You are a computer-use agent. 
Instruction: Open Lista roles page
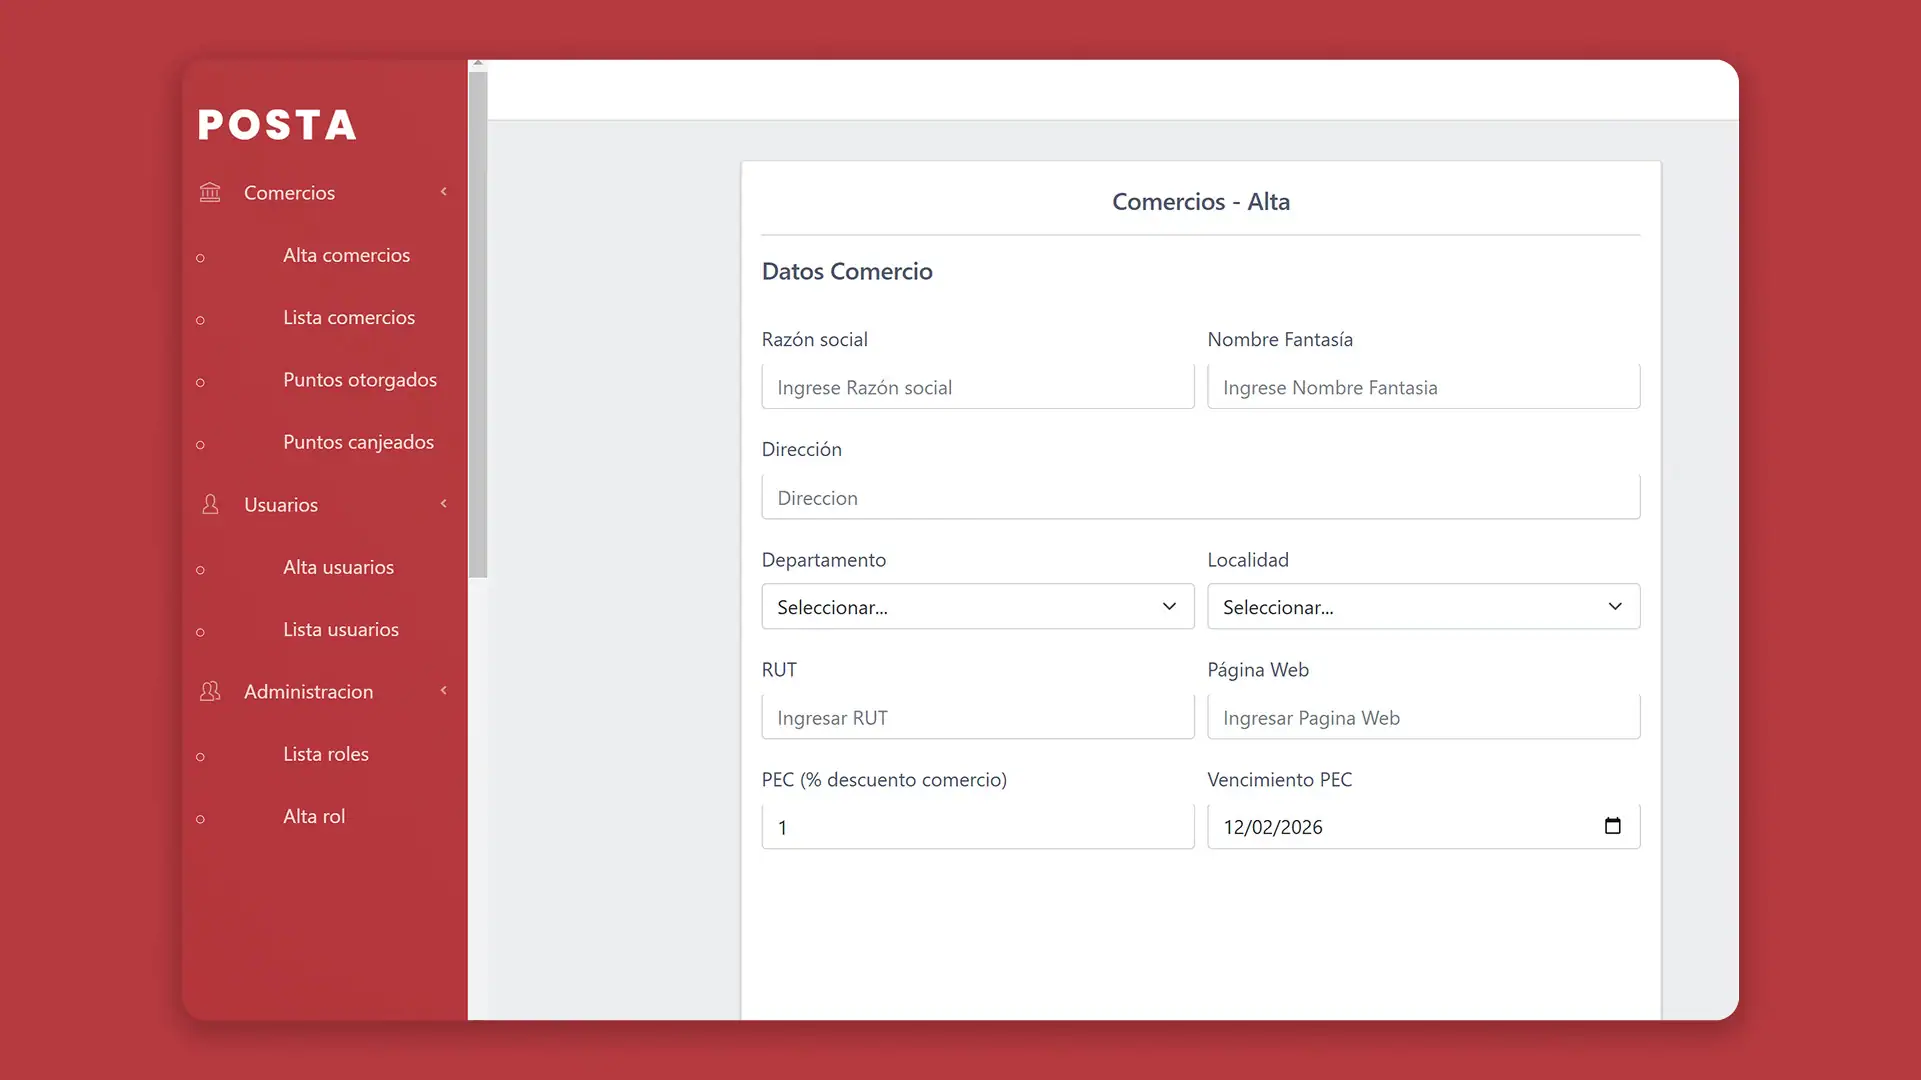326,754
